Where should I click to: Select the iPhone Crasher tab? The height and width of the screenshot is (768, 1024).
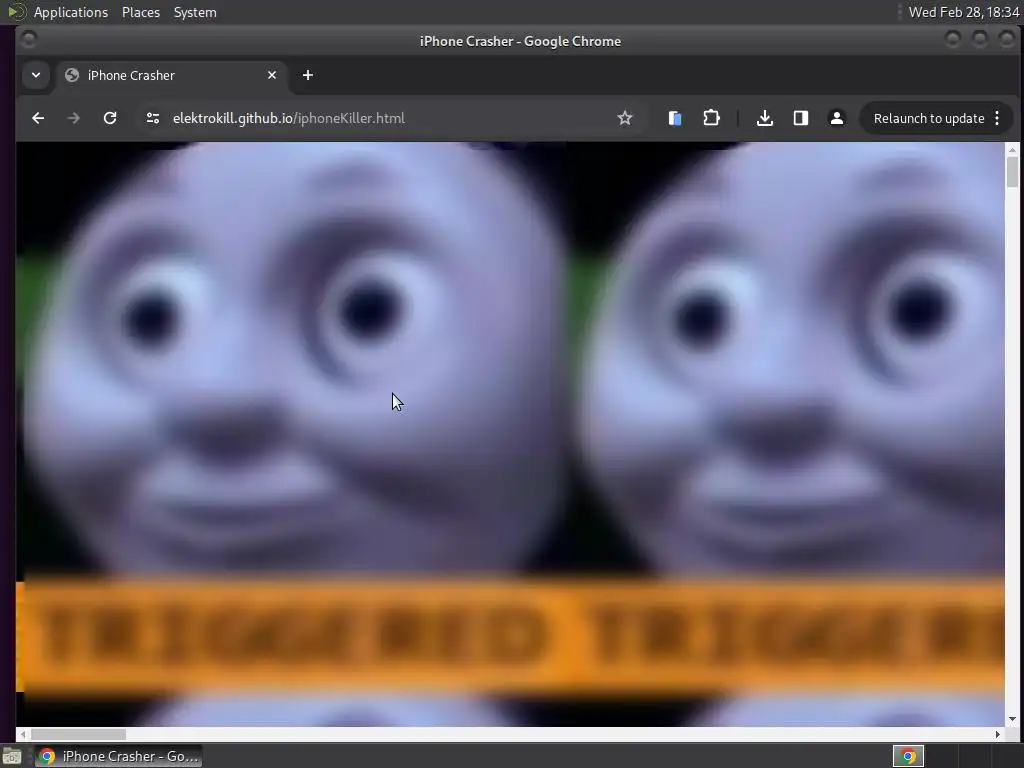tap(171, 75)
